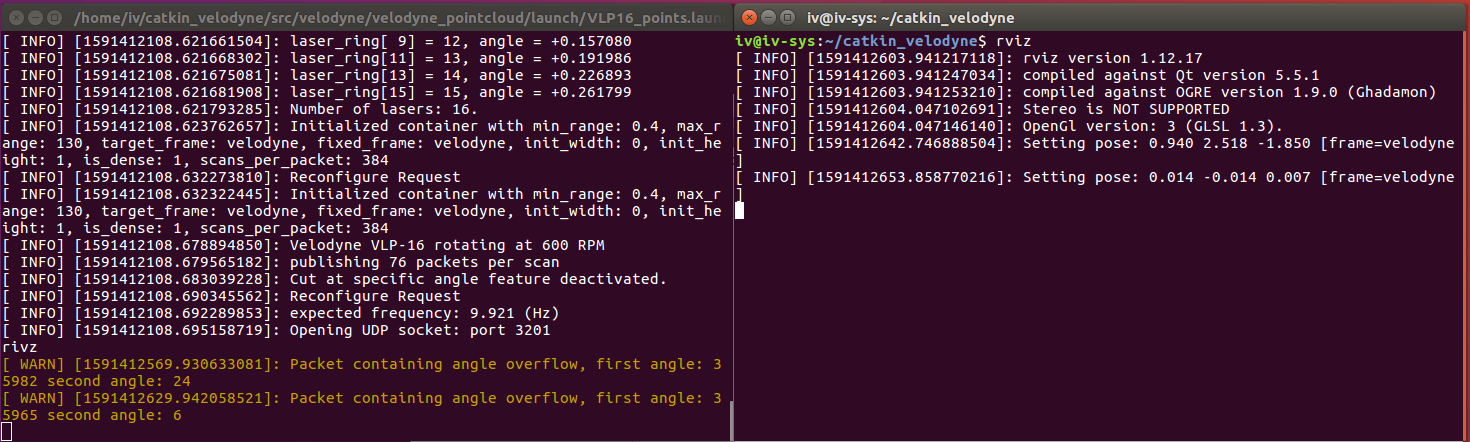1470x442 pixels.
Task: Click 'Opening UDP socket: port 3201' line
Action: (277, 330)
